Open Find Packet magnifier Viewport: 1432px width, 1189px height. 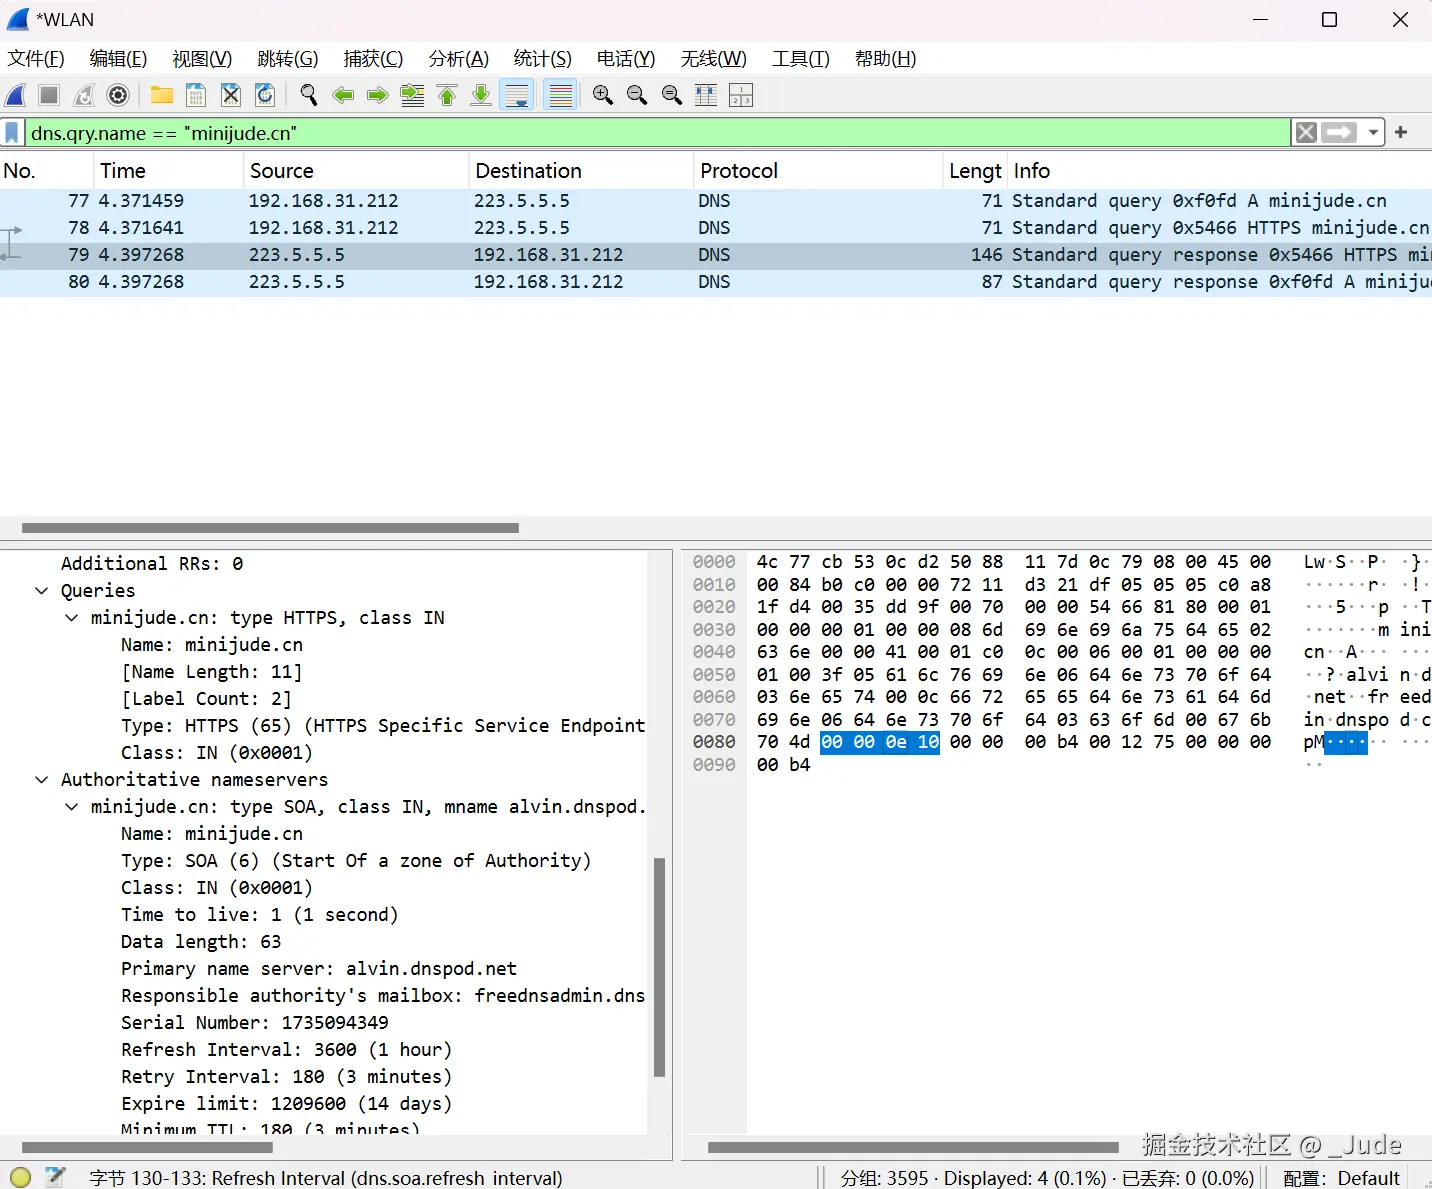tap(308, 95)
